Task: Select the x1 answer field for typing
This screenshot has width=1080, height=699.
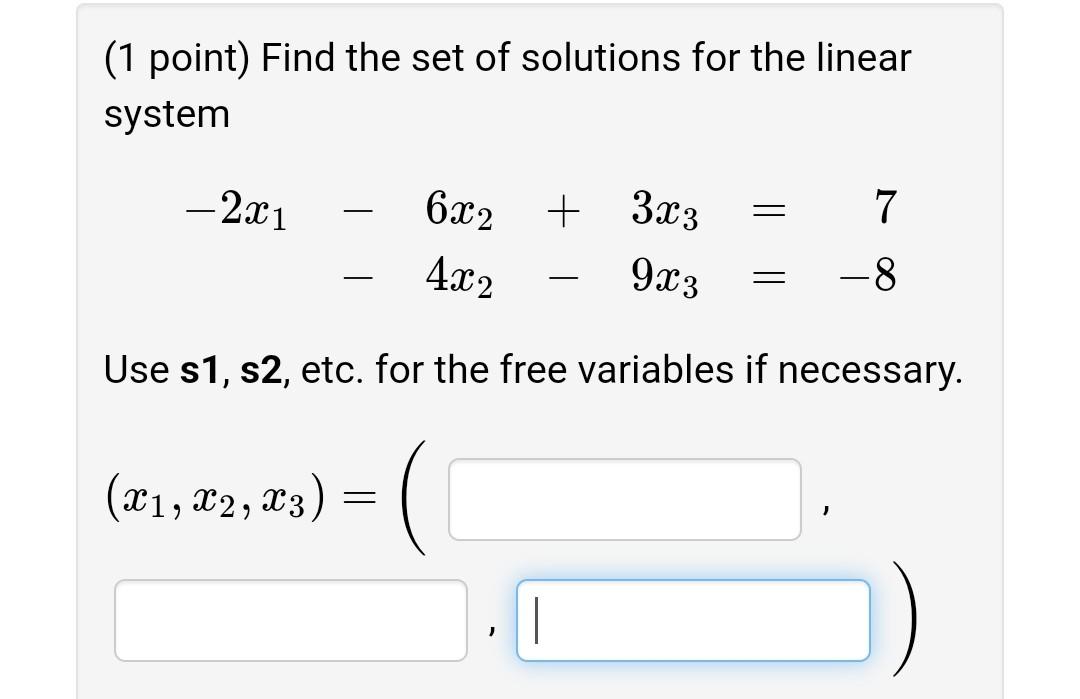Action: (624, 500)
